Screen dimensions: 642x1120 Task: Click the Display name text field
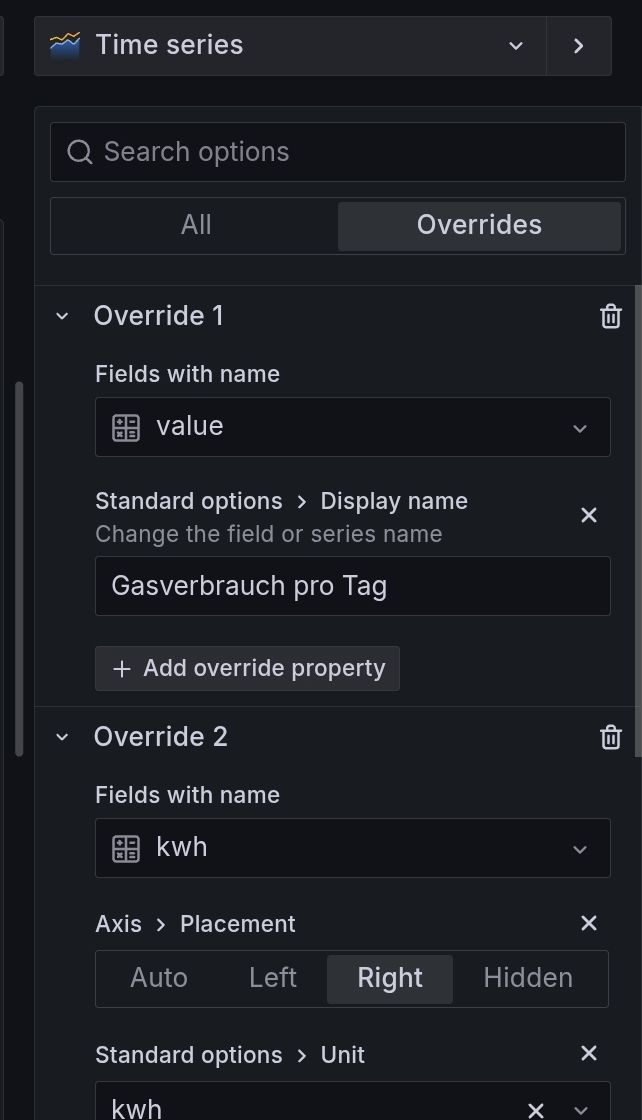point(352,586)
